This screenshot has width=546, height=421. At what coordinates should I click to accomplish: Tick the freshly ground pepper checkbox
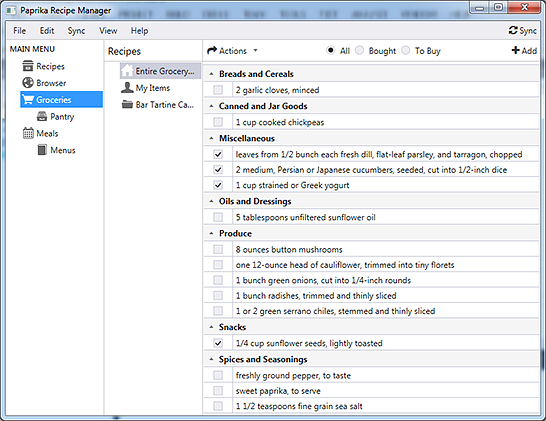pos(218,375)
